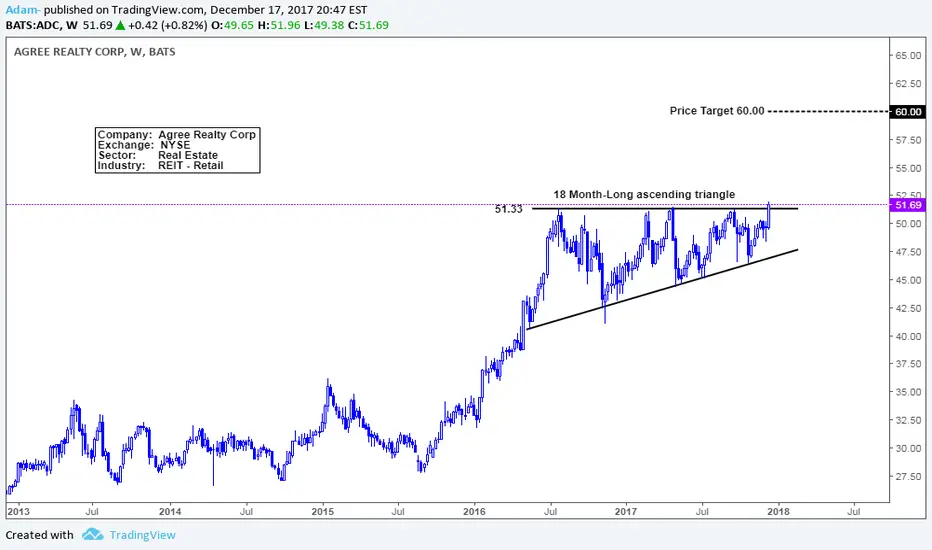Click the 35.00 price axis label
Viewport: 932px width, 550px height.
click(x=908, y=392)
